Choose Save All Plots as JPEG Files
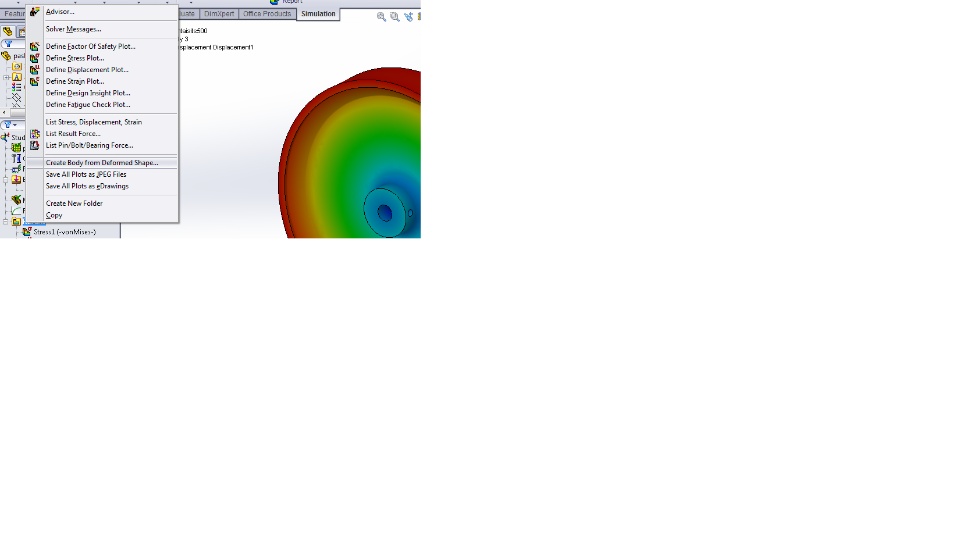Screen dimensions: 960x557 pos(86,174)
